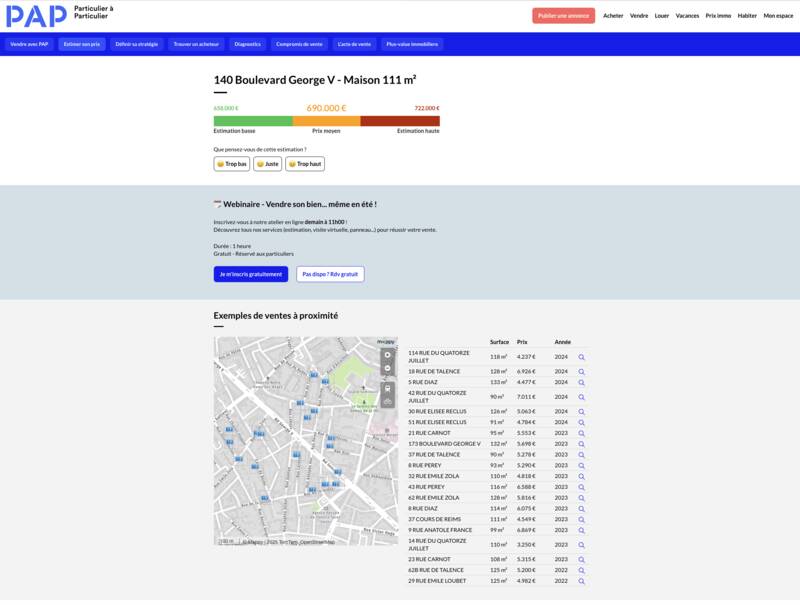The height and width of the screenshot is (605, 800).
Task: Click the 173 BOULEVARD GEORGE V address text
Action: coord(444,444)
